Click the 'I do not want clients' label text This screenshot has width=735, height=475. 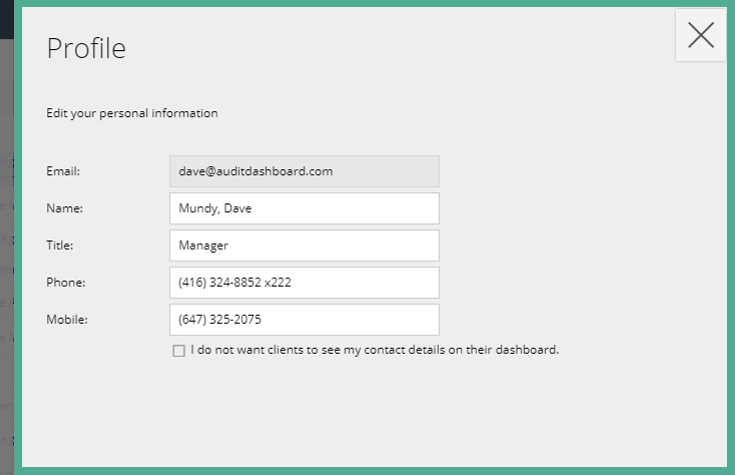[x=374, y=350]
